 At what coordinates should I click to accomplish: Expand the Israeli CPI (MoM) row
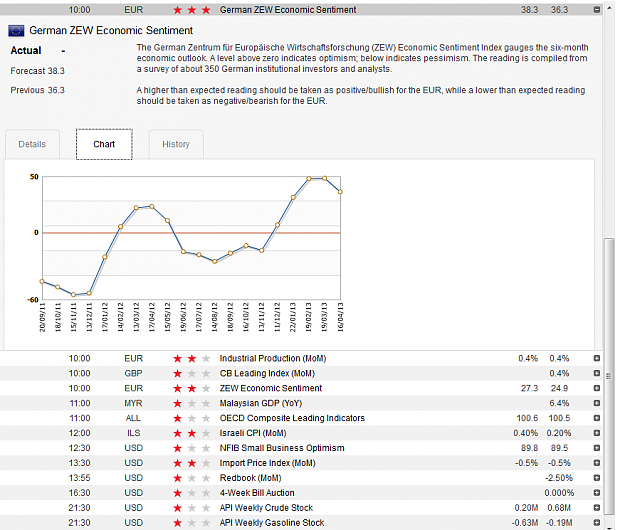tap(597, 433)
